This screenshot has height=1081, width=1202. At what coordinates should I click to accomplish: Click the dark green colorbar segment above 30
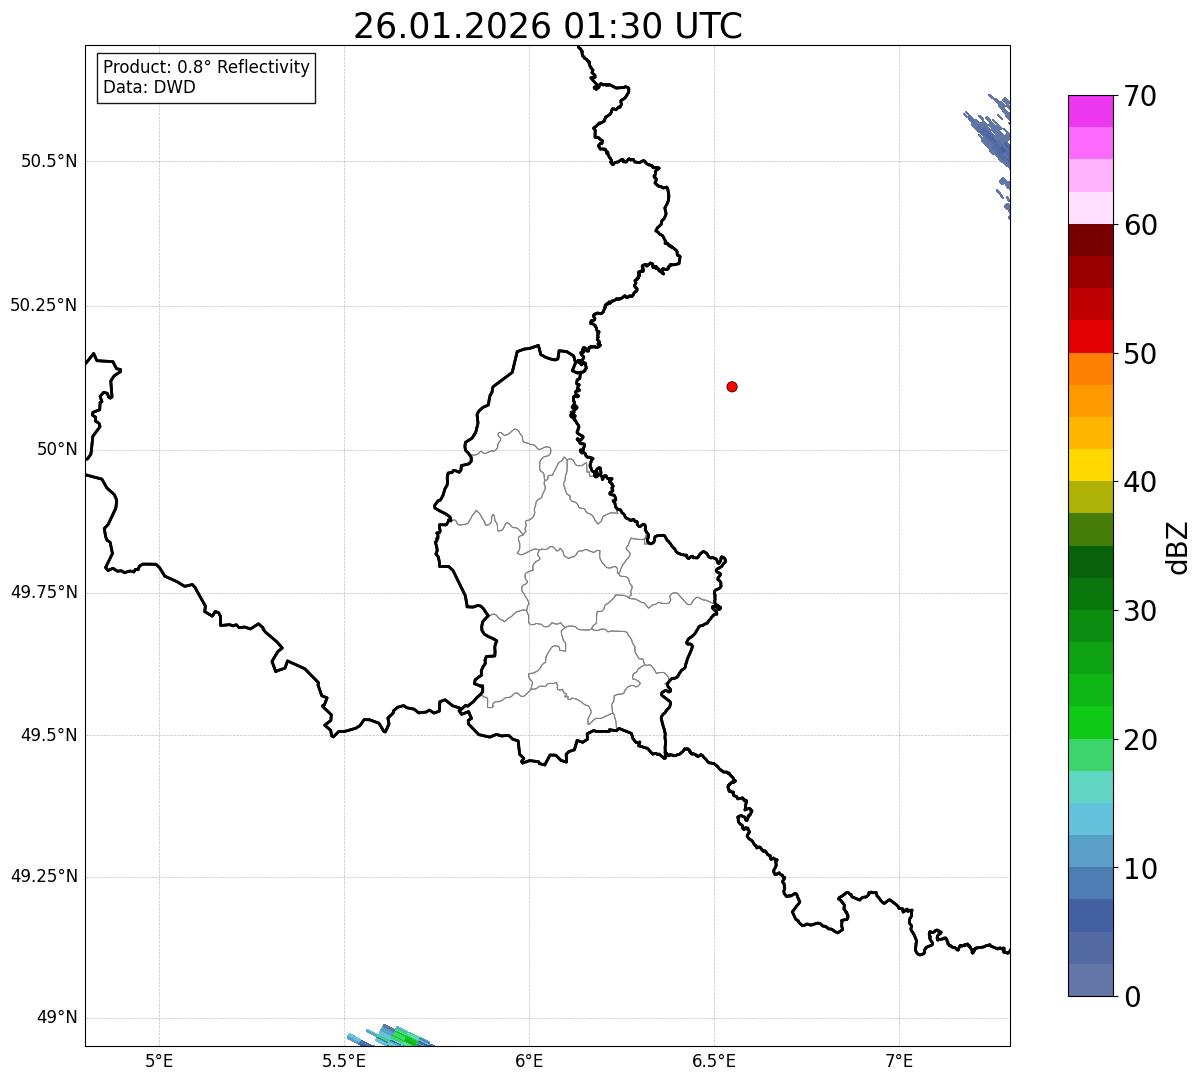[1091, 594]
